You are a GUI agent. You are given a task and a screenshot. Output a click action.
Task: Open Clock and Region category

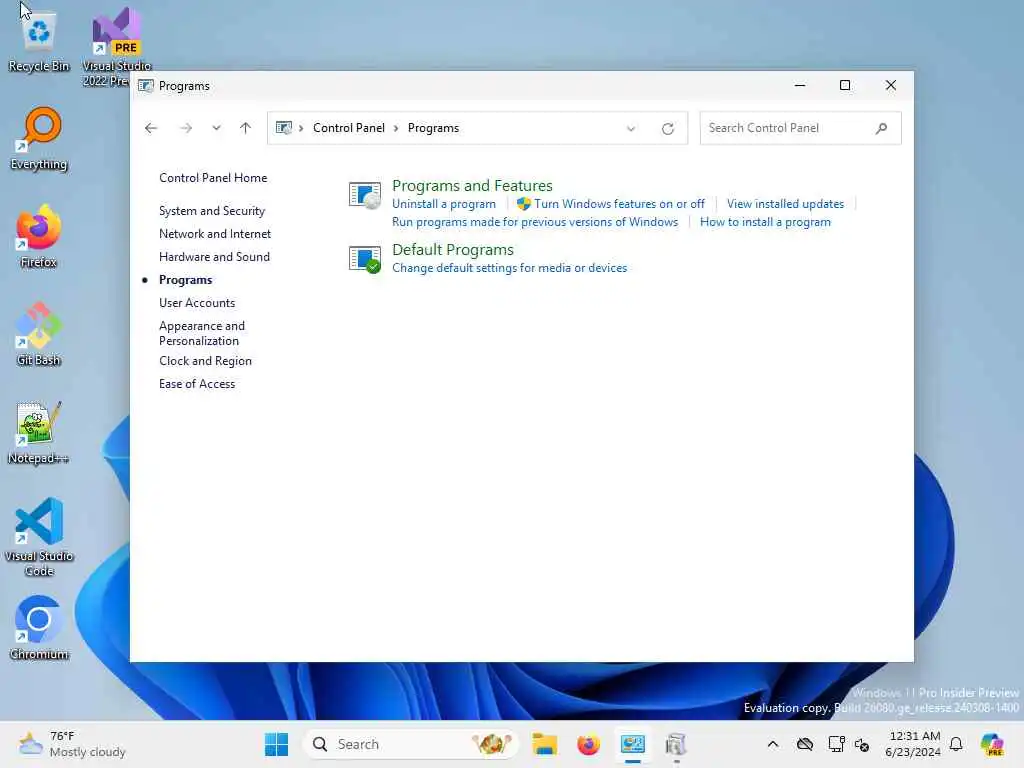click(205, 361)
